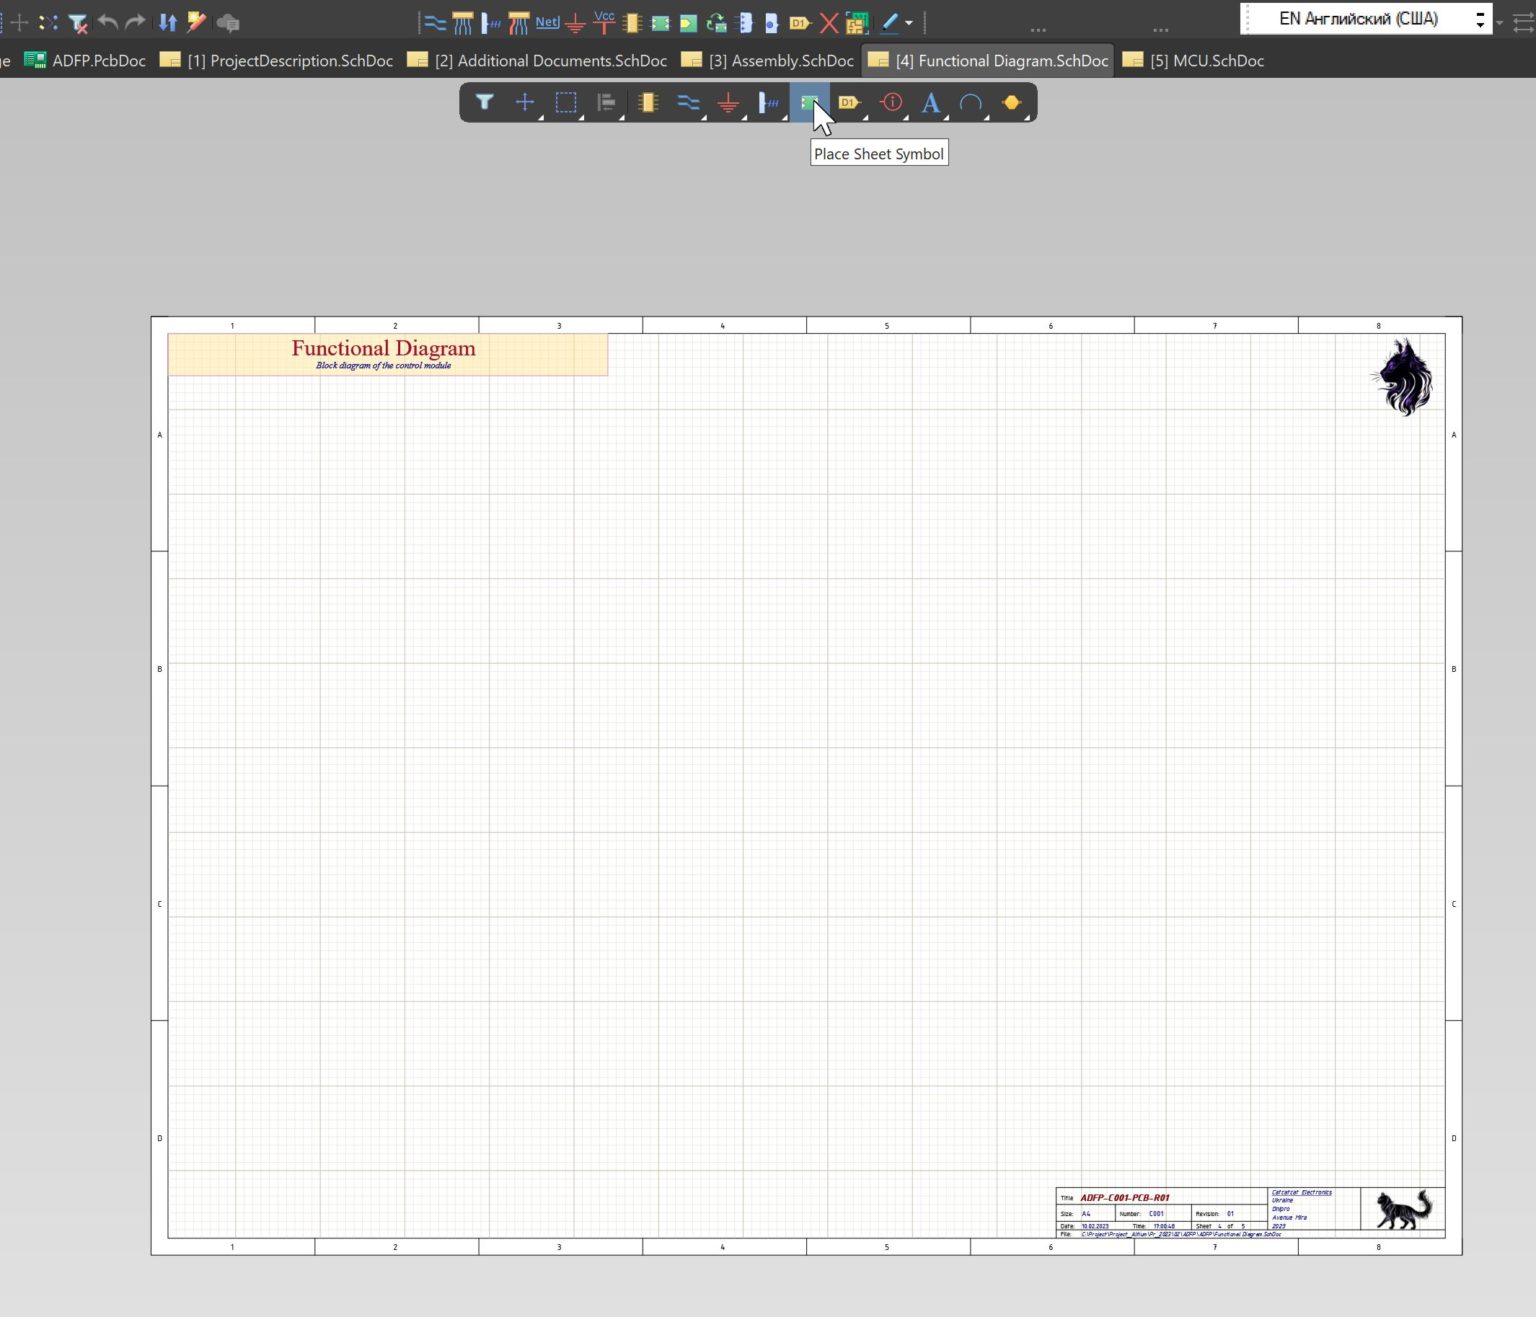Activate the Place Net Label tool
Image resolution: width=1536 pixels, height=1317 pixels.
(547, 21)
